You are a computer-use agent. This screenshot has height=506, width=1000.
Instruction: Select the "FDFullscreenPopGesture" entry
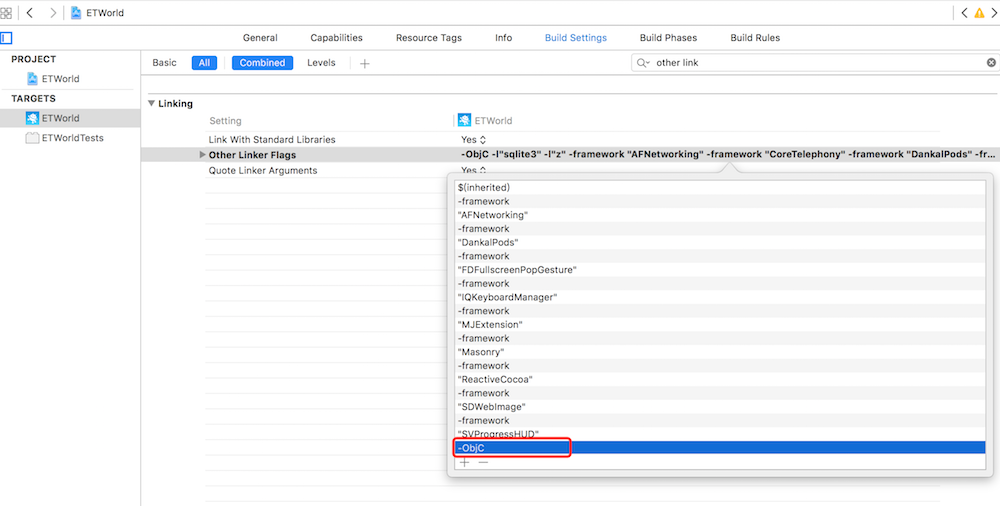click(x=721, y=270)
